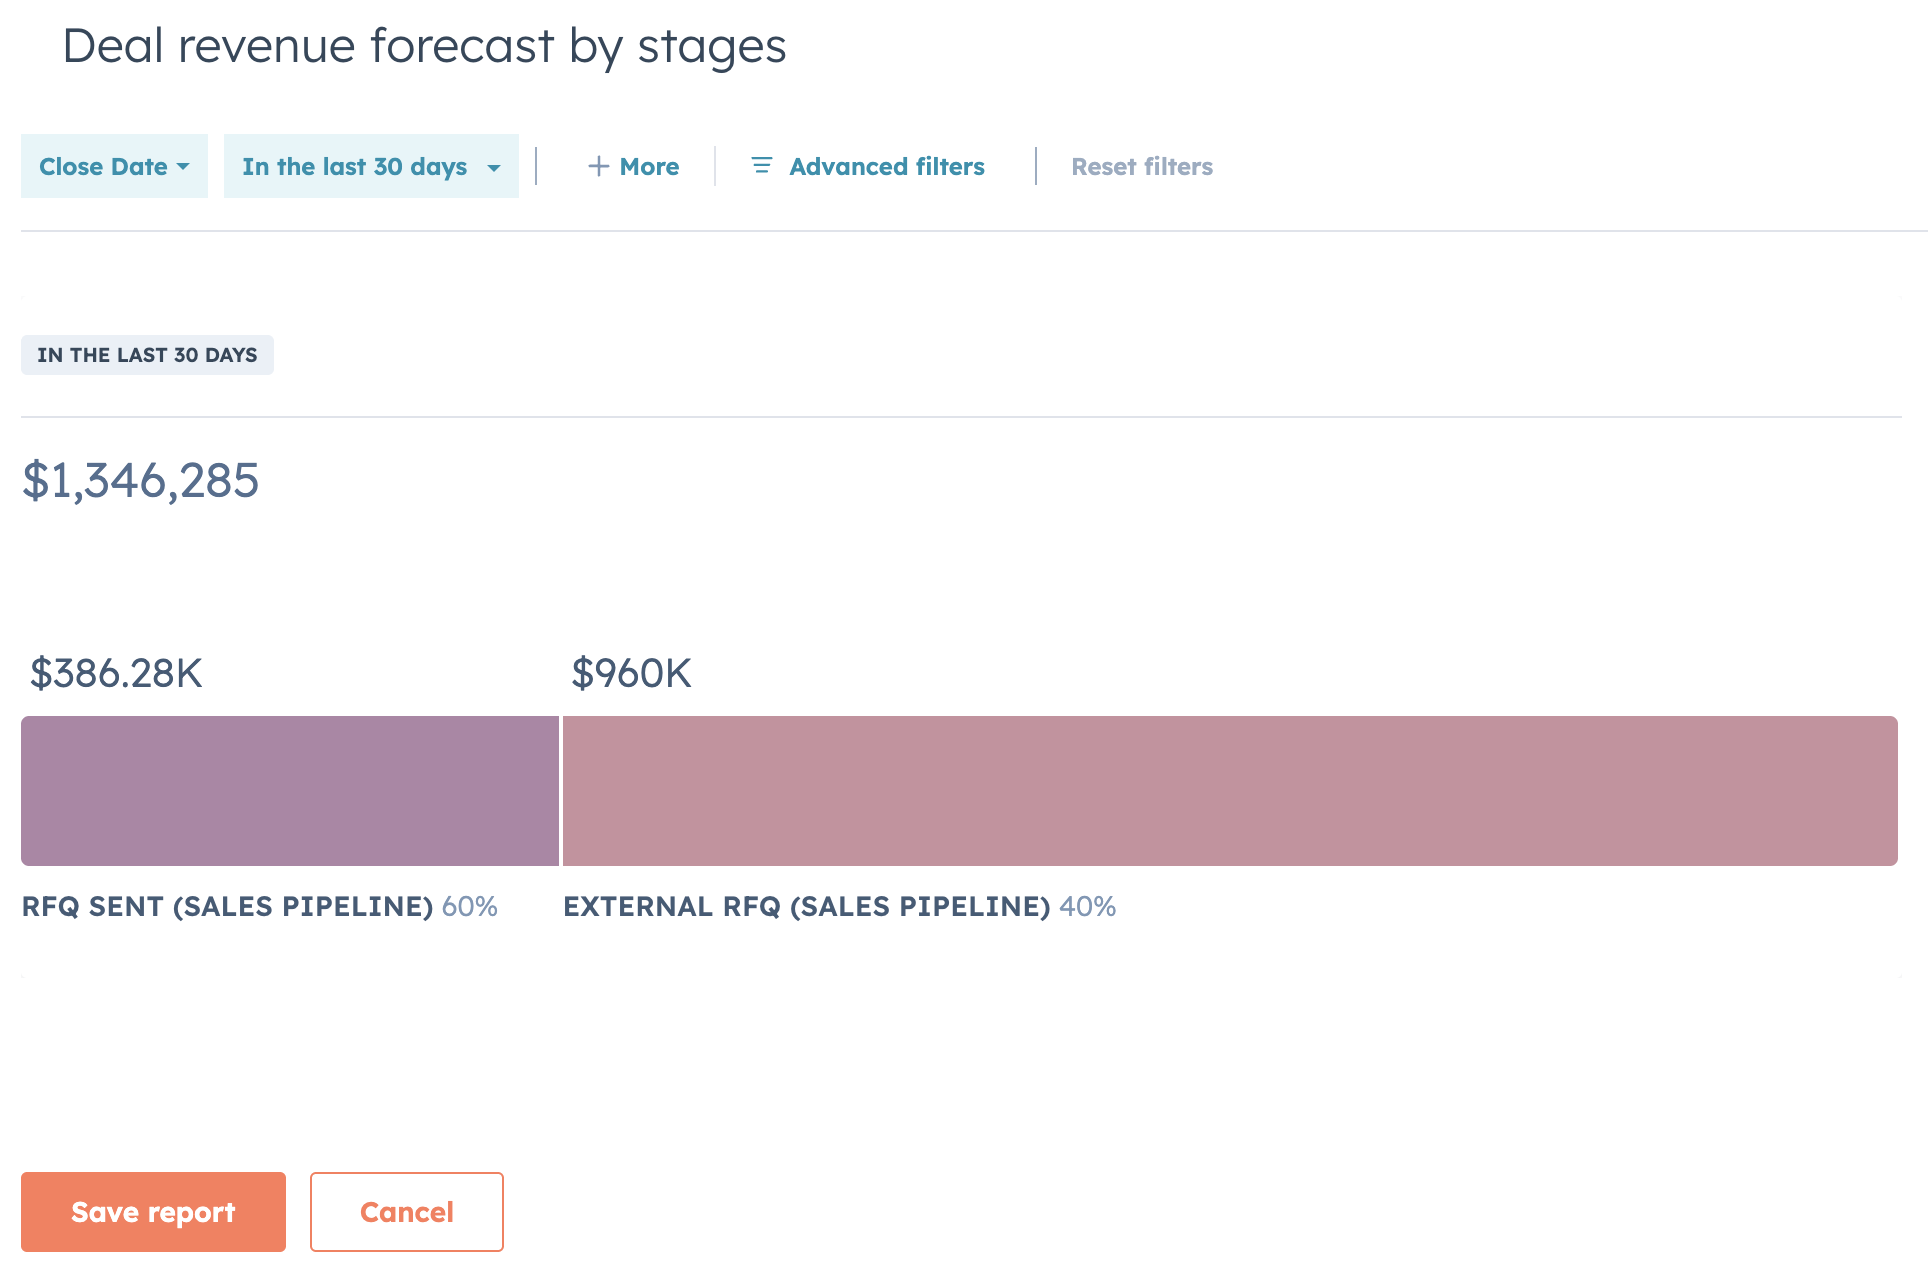Click the 40% probability value
The image size is (1928, 1272).
coord(1088,907)
